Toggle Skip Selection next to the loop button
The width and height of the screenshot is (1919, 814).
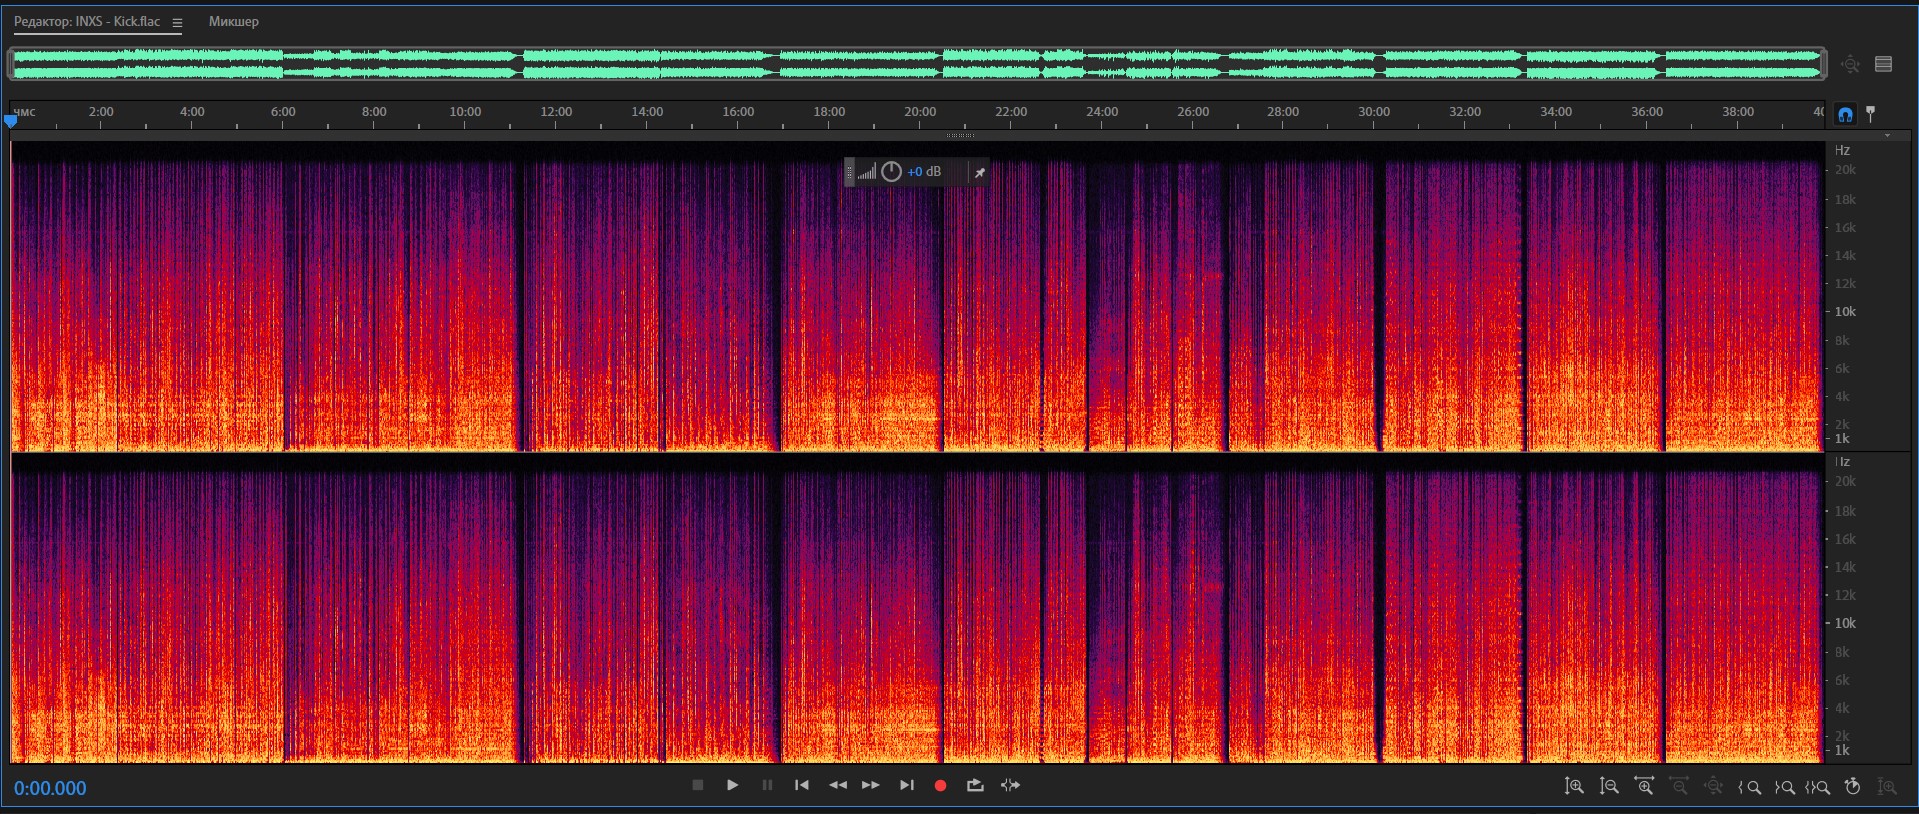[x=1011, y=786]
